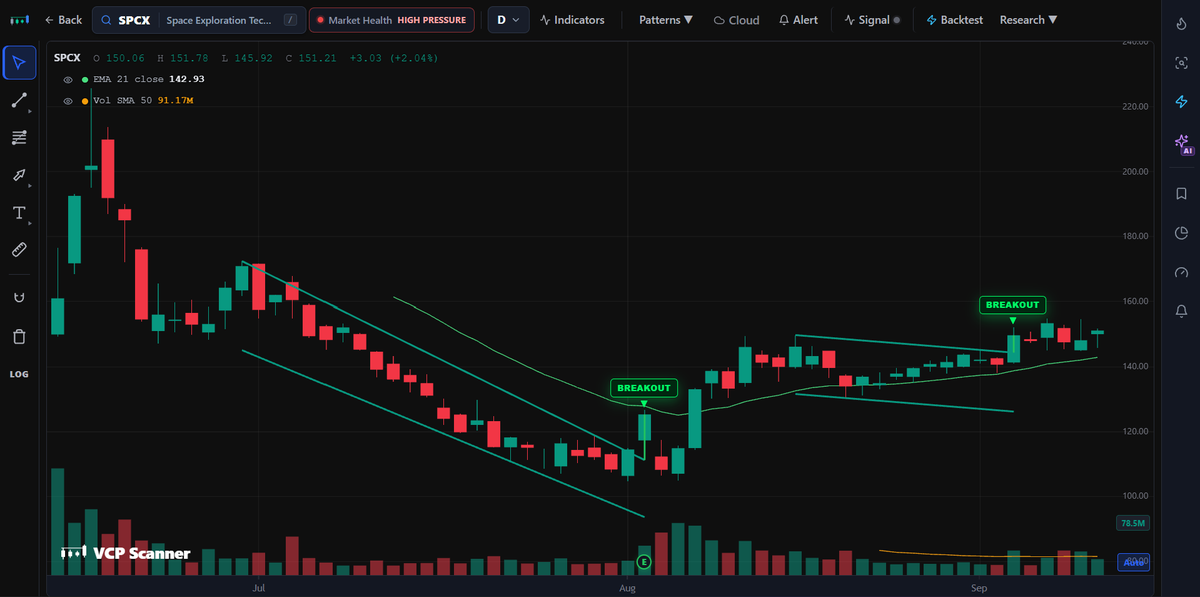Click the 78.5M volume label
This screenshot has height=597, width=1200.
pos(1132,523)
